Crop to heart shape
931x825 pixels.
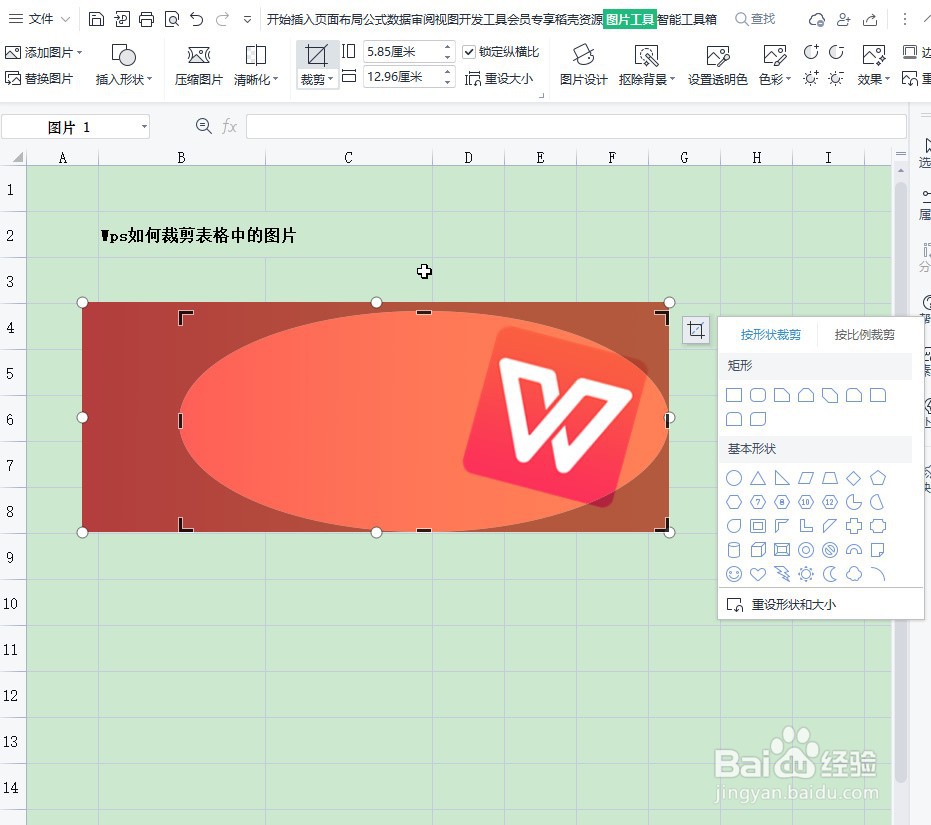click(x=758, y=574)
